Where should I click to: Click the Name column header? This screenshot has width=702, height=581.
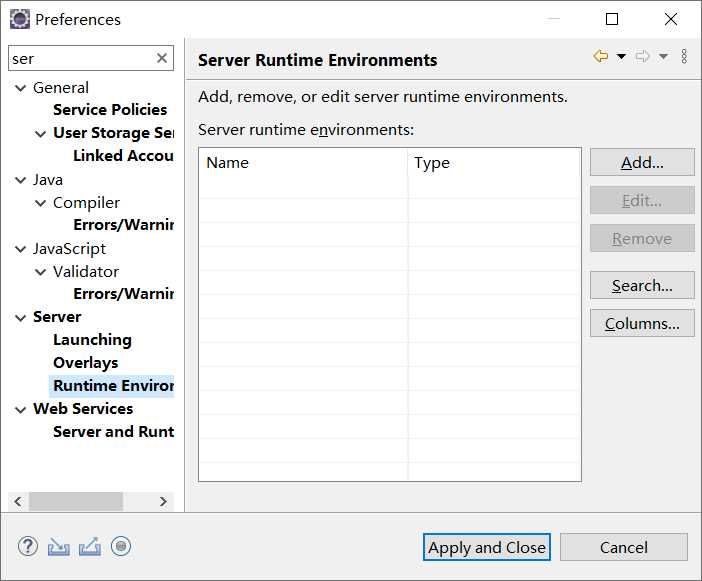tap(302, 163)
